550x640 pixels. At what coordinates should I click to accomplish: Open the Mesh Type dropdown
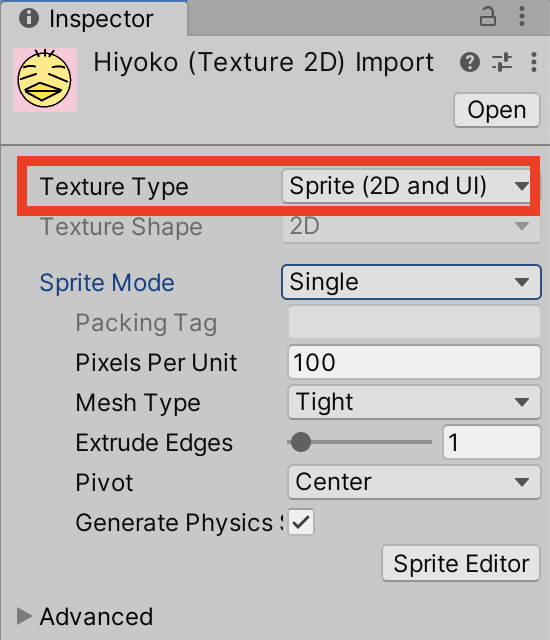tap(414, 402)
